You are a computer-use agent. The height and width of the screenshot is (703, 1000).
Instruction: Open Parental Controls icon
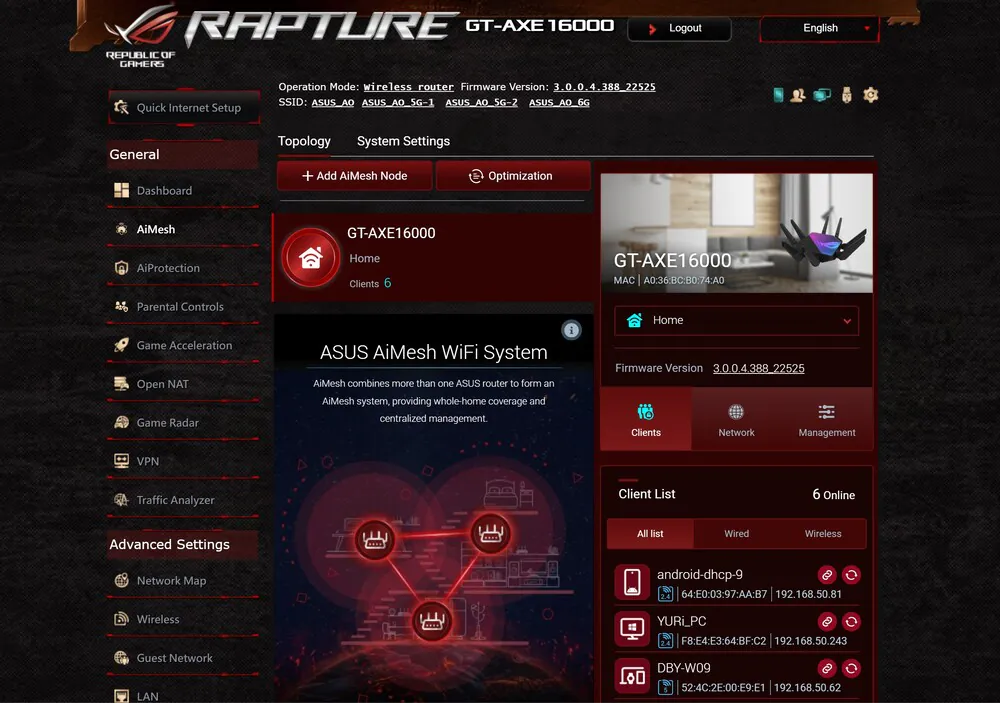click(x=121, y=306)
